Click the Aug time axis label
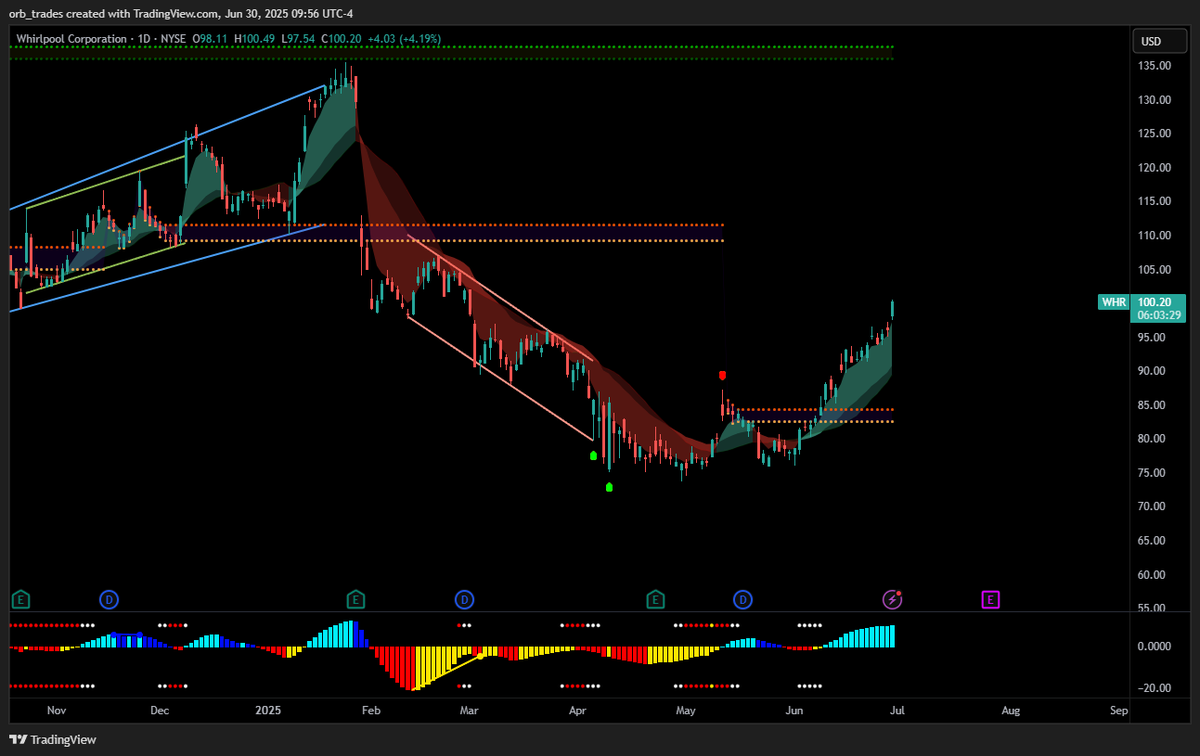The image size is (1200, 756). coord(1011,711)
